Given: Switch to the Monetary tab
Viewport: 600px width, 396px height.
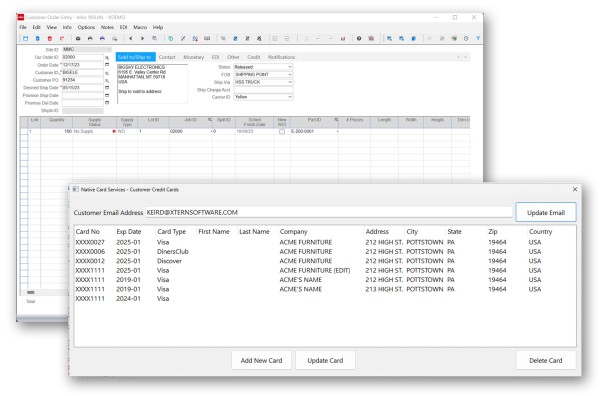Looking at the screenshot, I should [194, 57].
